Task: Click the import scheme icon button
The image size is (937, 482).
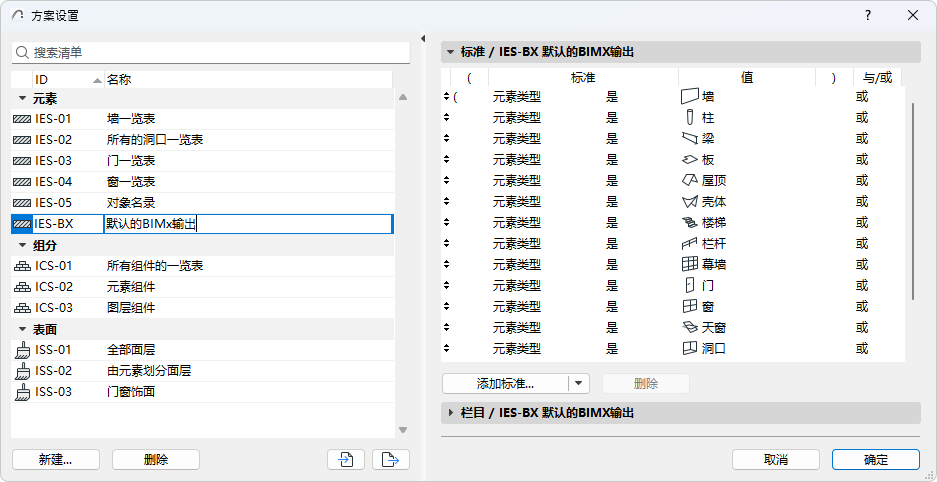Action: [346, 459]
